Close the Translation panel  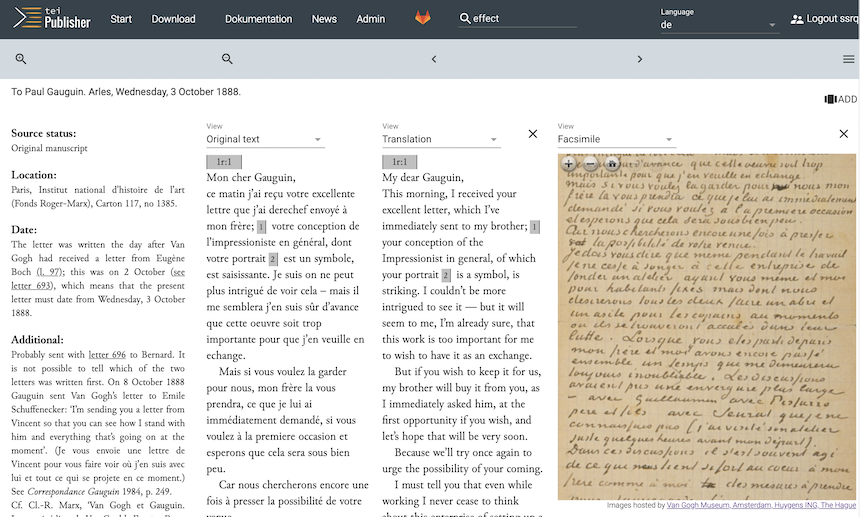533,134
